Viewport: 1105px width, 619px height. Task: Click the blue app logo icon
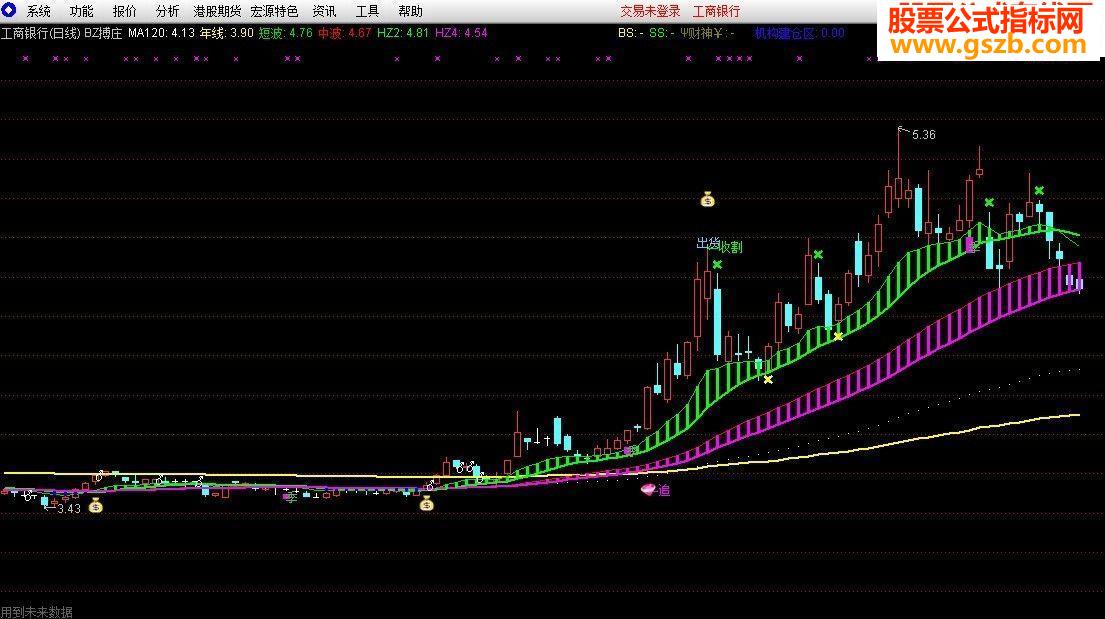[x=9, y=10]
